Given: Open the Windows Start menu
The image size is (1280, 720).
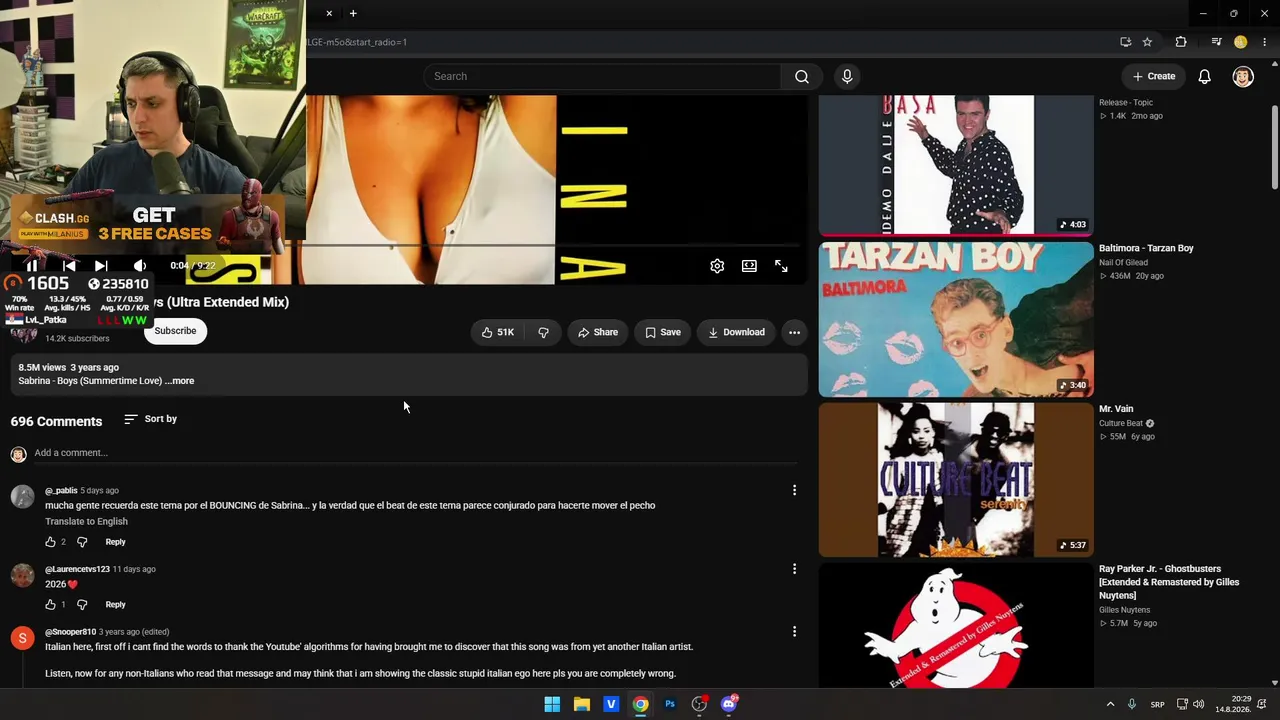Looking at the screenshot, I should tap(552, 704).
